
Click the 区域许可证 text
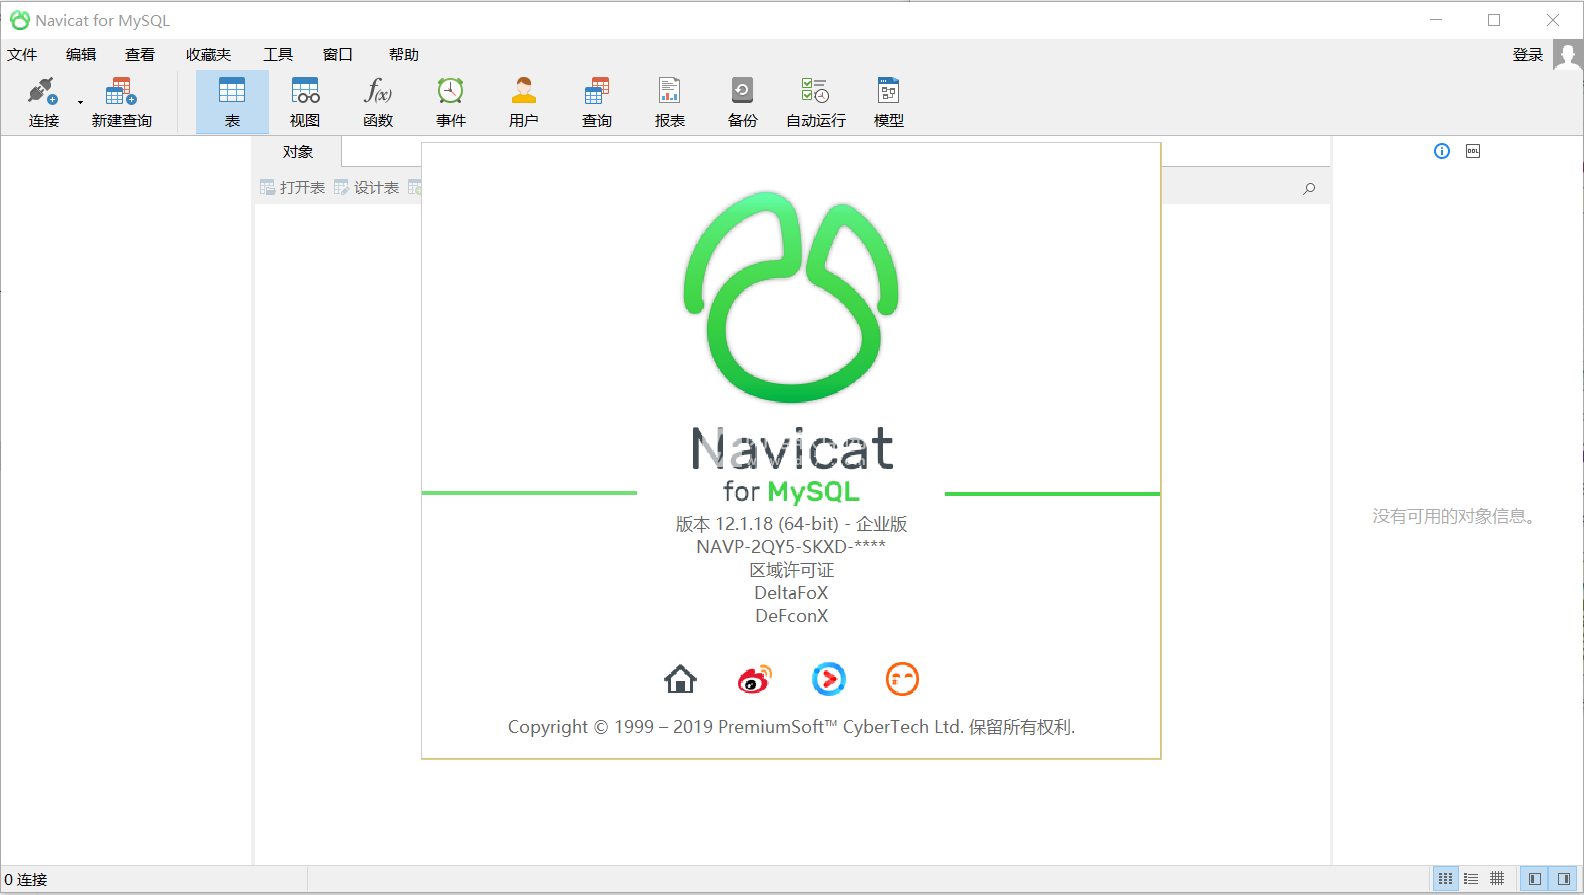[x=791, y=570]
